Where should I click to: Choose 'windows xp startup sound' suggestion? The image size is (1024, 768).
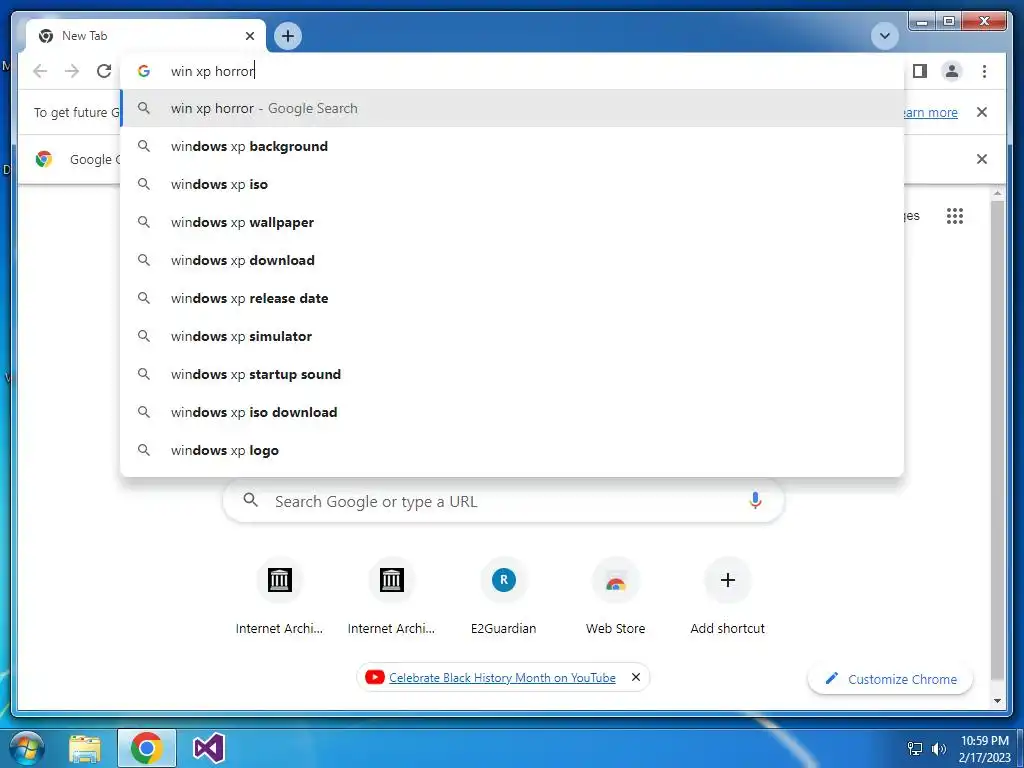tap(513, 374)
